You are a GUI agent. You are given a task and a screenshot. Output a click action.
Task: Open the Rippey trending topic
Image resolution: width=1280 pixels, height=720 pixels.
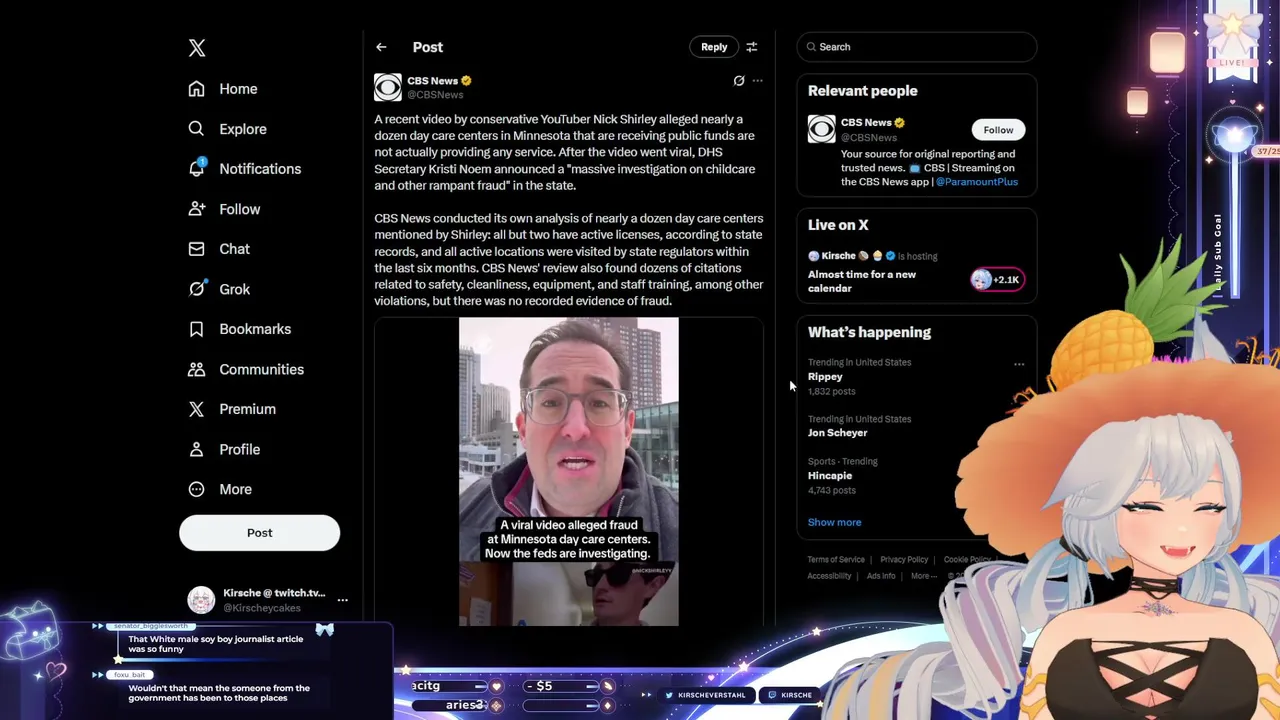(825, 377)
